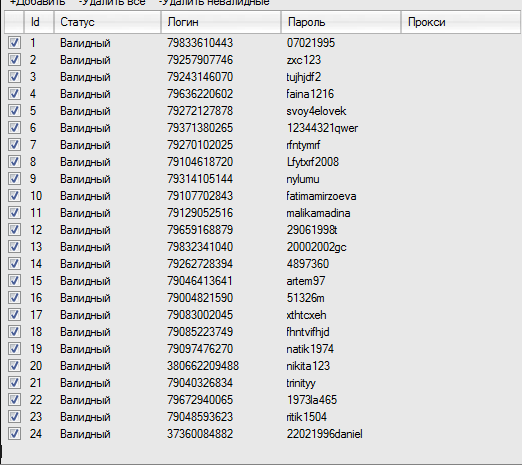The image size is (522, 468).
Task: Sort by the Статус column header
Action: (x=107, y=22)
